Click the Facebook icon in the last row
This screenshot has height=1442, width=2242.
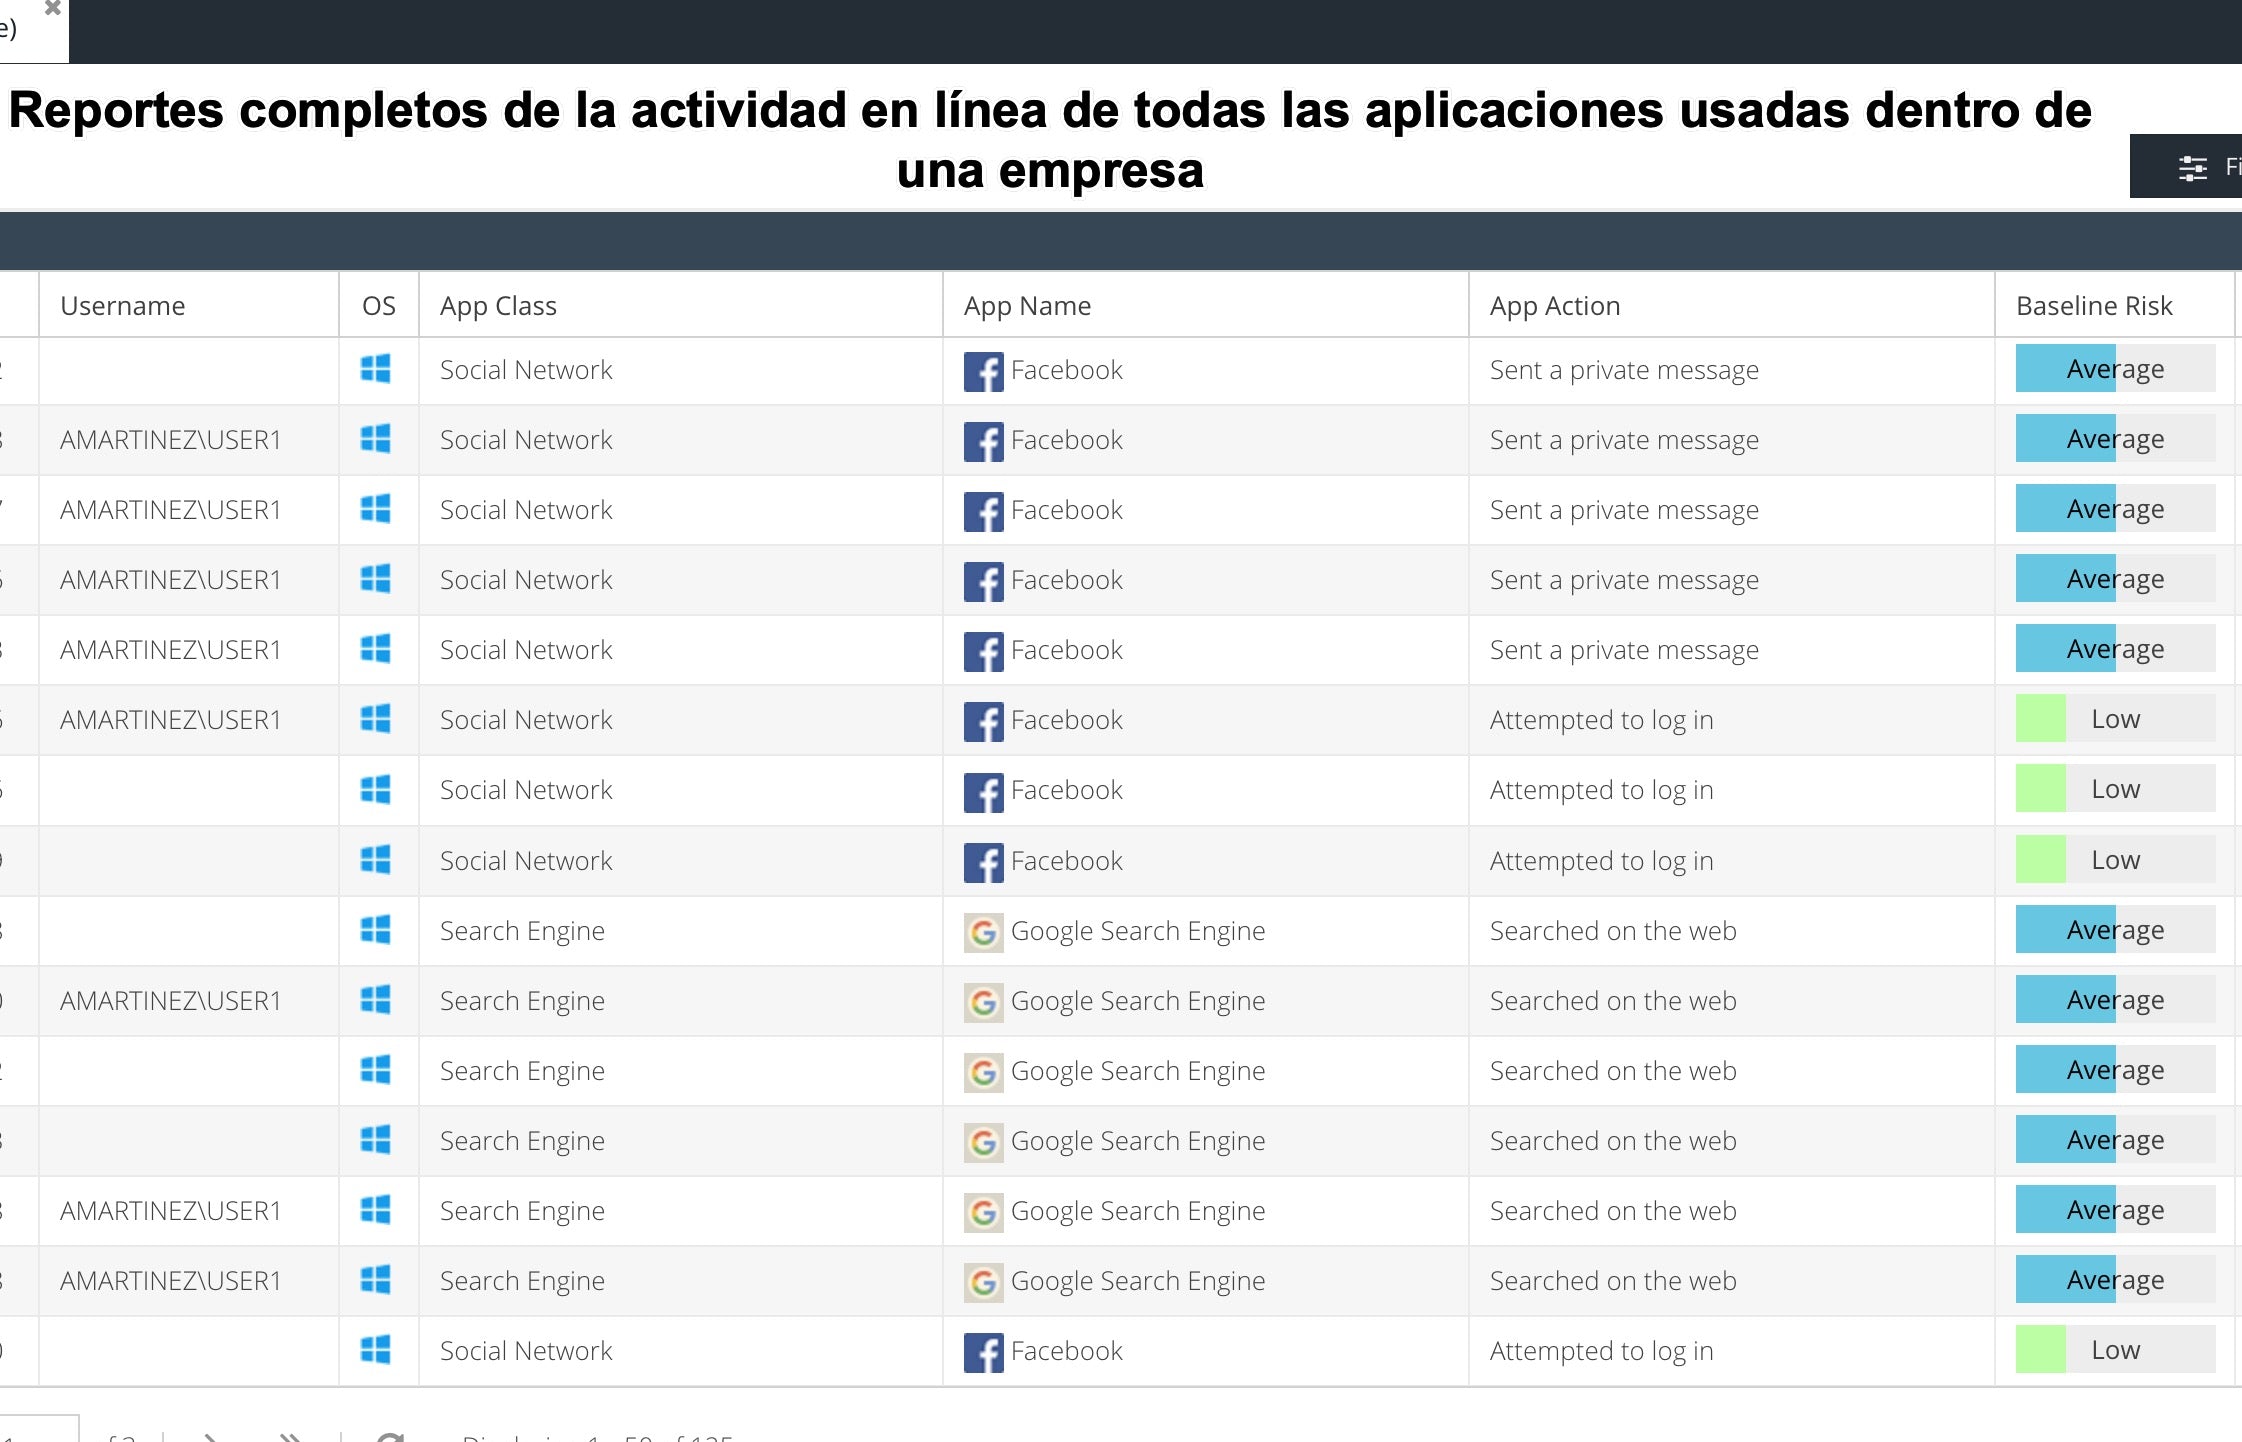click(983, 1352)
